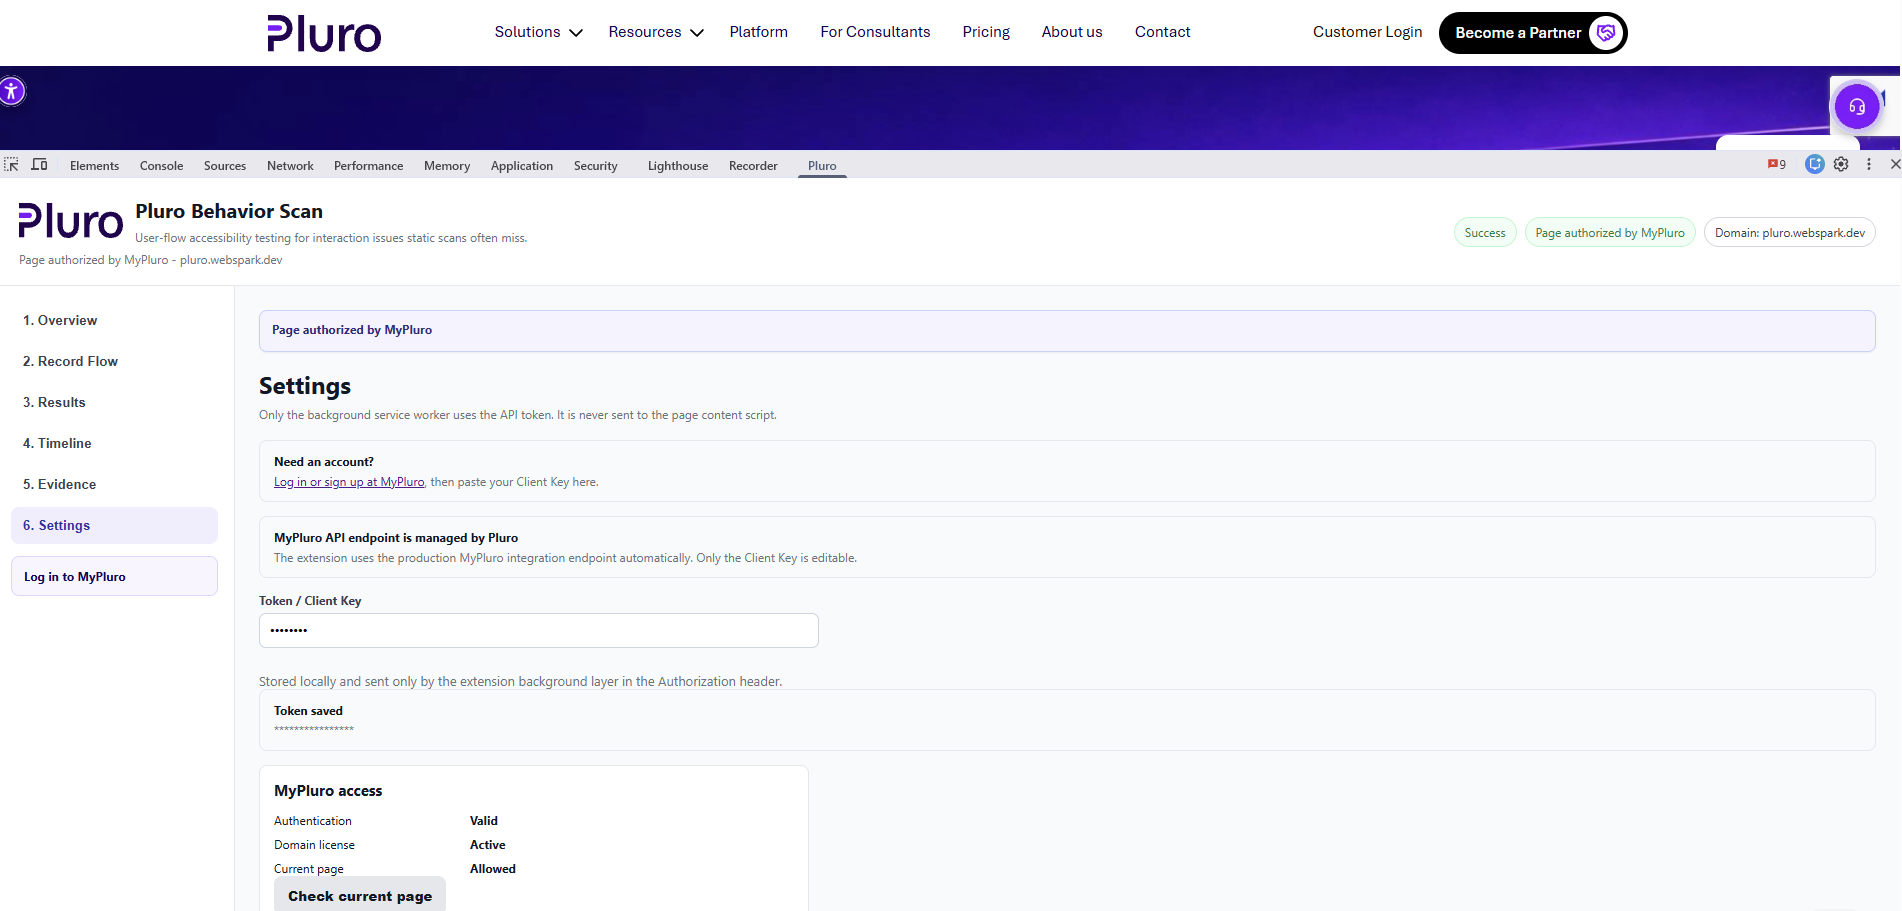Open the DevTools error count indicator
1902x911 pixels.
(1777, 165)
